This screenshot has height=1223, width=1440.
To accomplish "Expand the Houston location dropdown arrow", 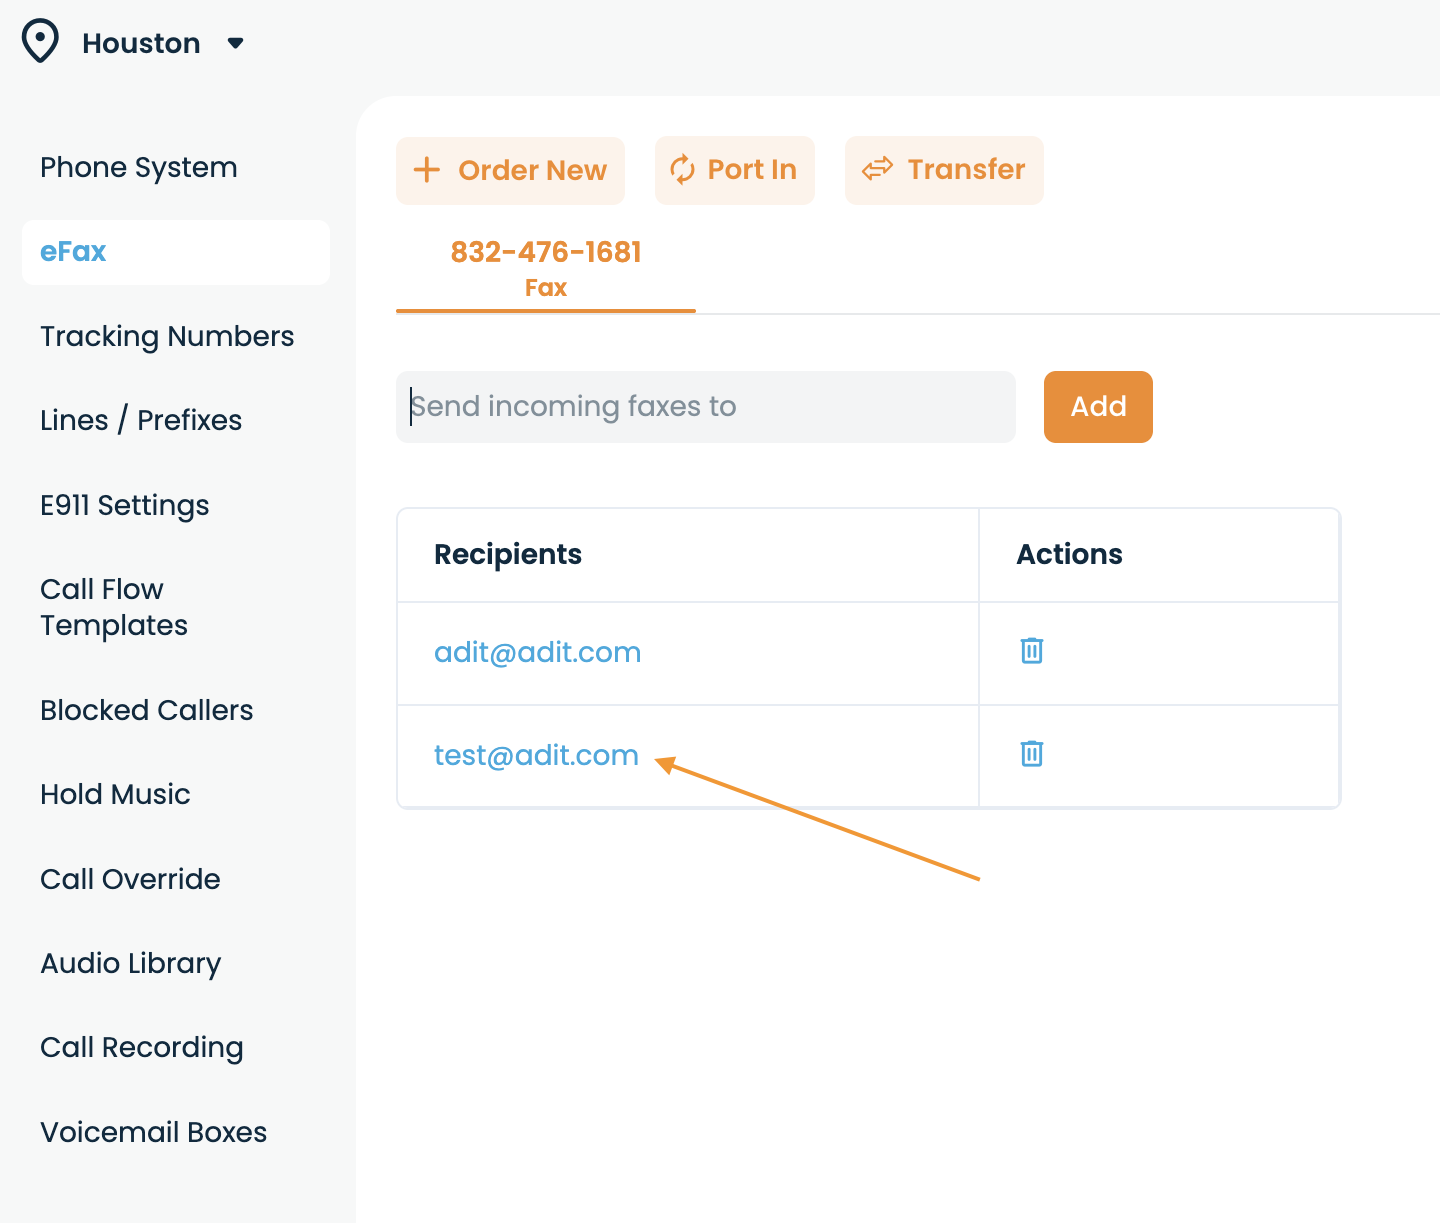I will click(x=236, y=43).
